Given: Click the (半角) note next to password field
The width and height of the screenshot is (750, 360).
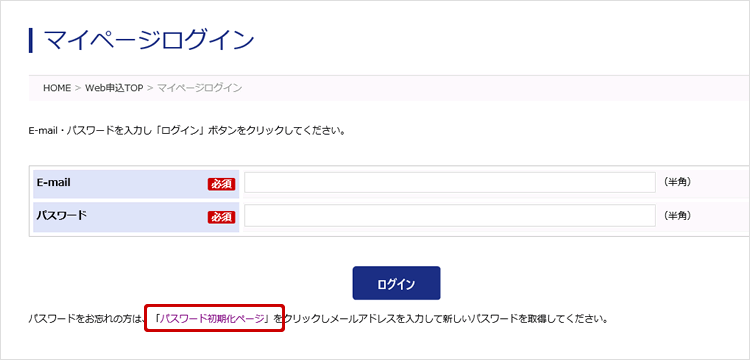Looking at the screenshot, I should point(677,216).
